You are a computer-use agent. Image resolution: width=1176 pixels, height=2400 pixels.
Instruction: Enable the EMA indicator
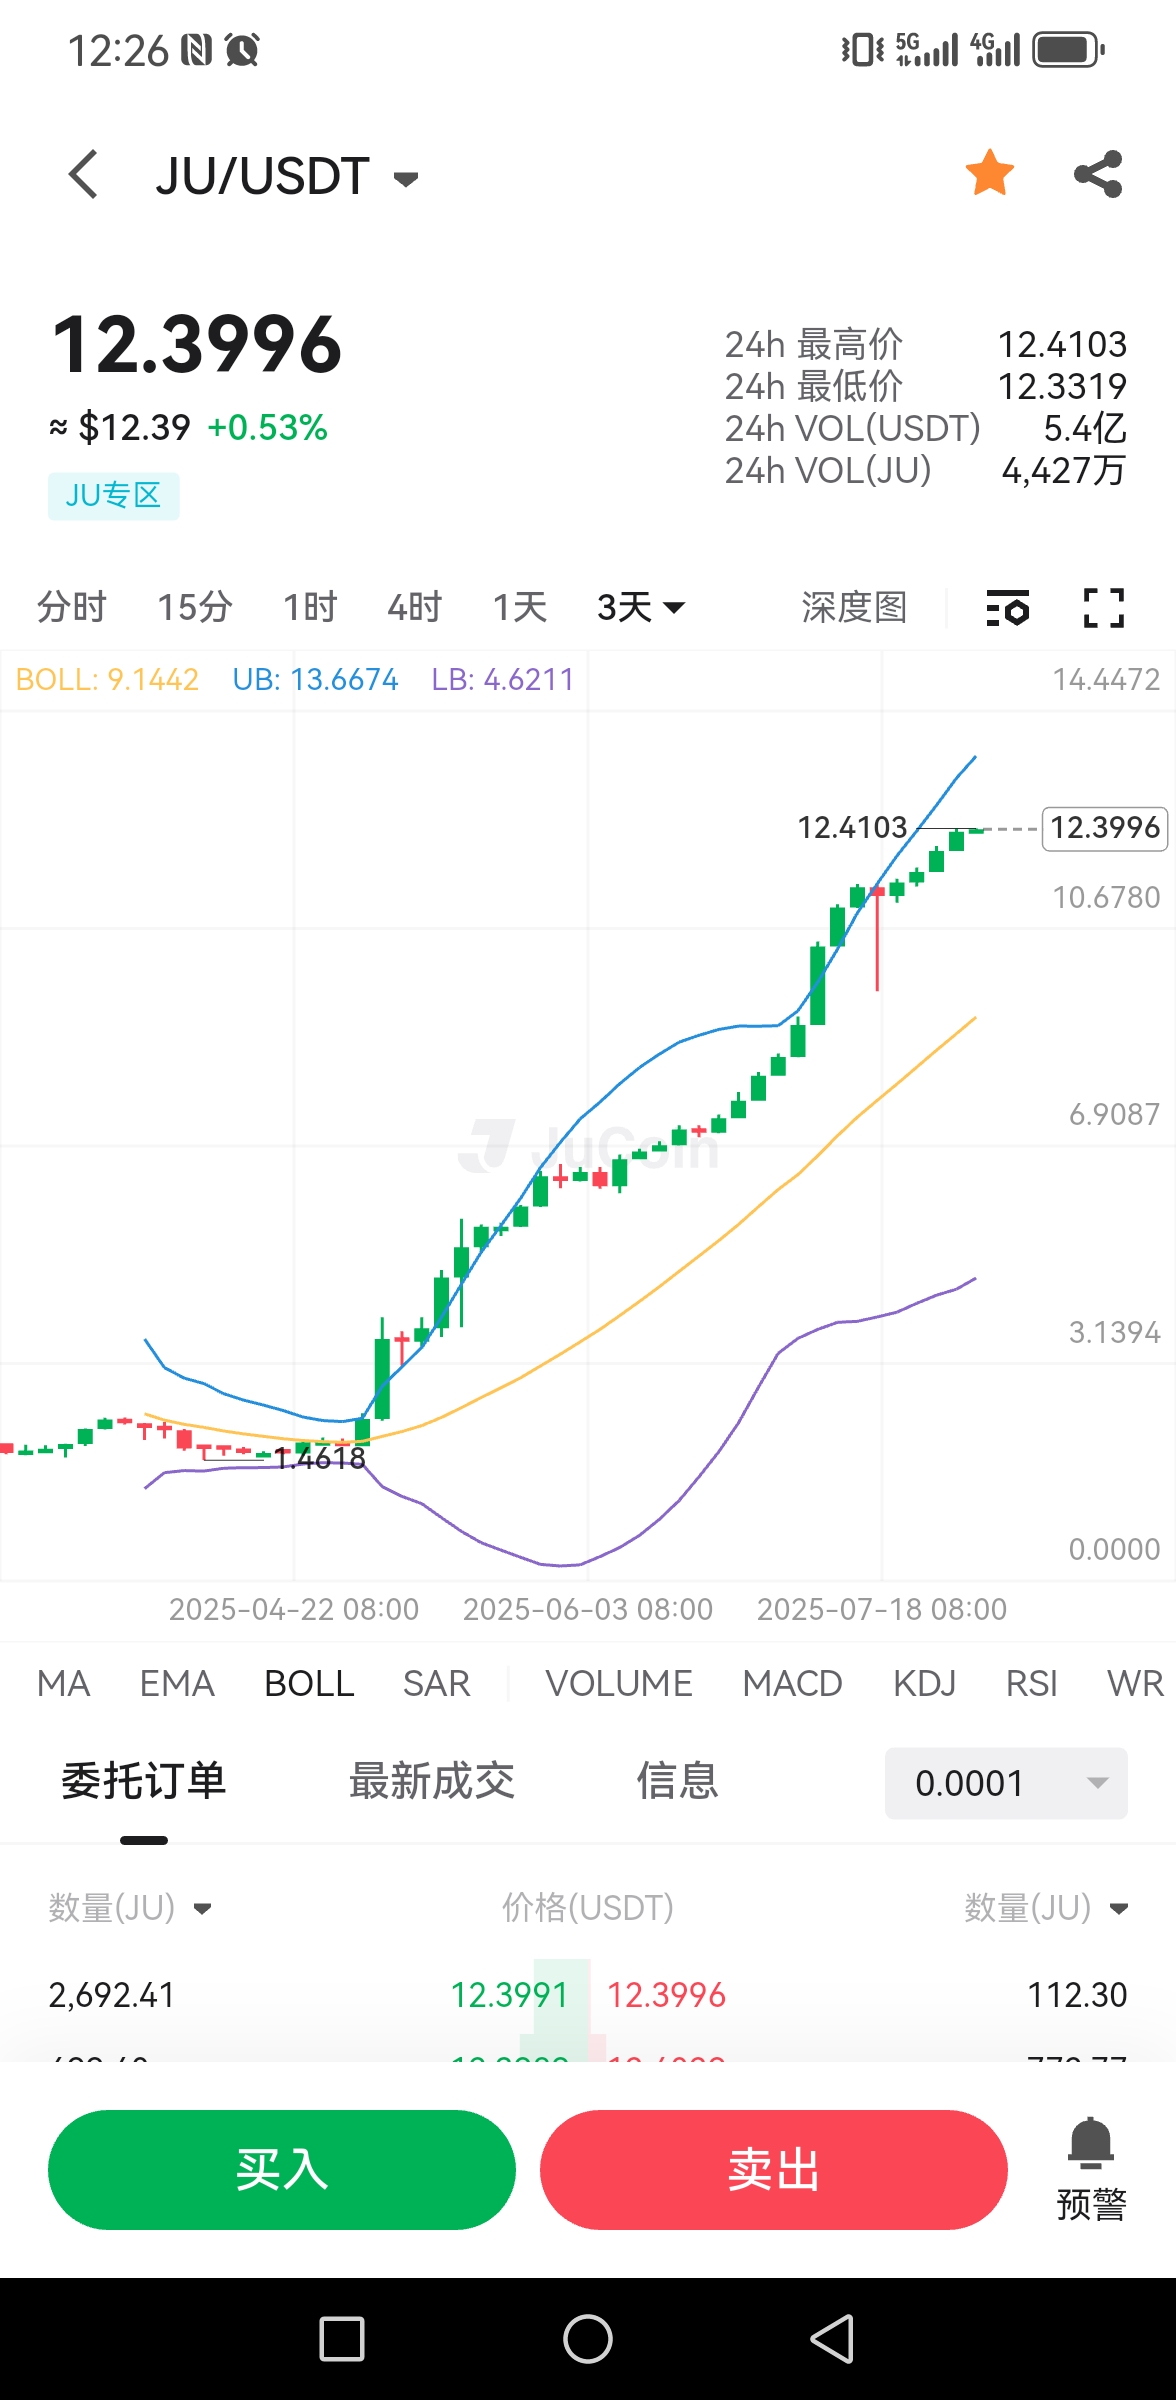click(177, 1684)
